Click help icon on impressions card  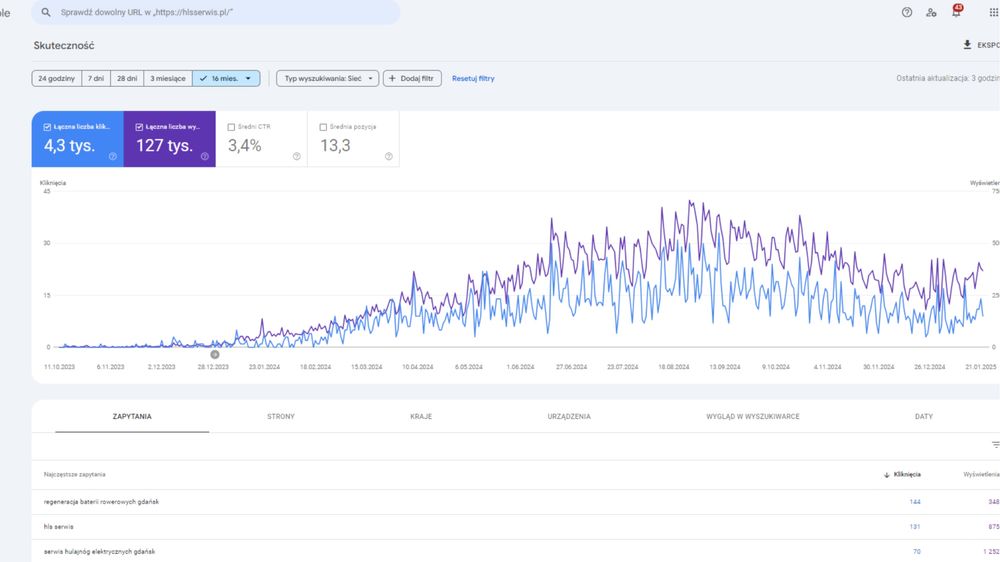205,156
